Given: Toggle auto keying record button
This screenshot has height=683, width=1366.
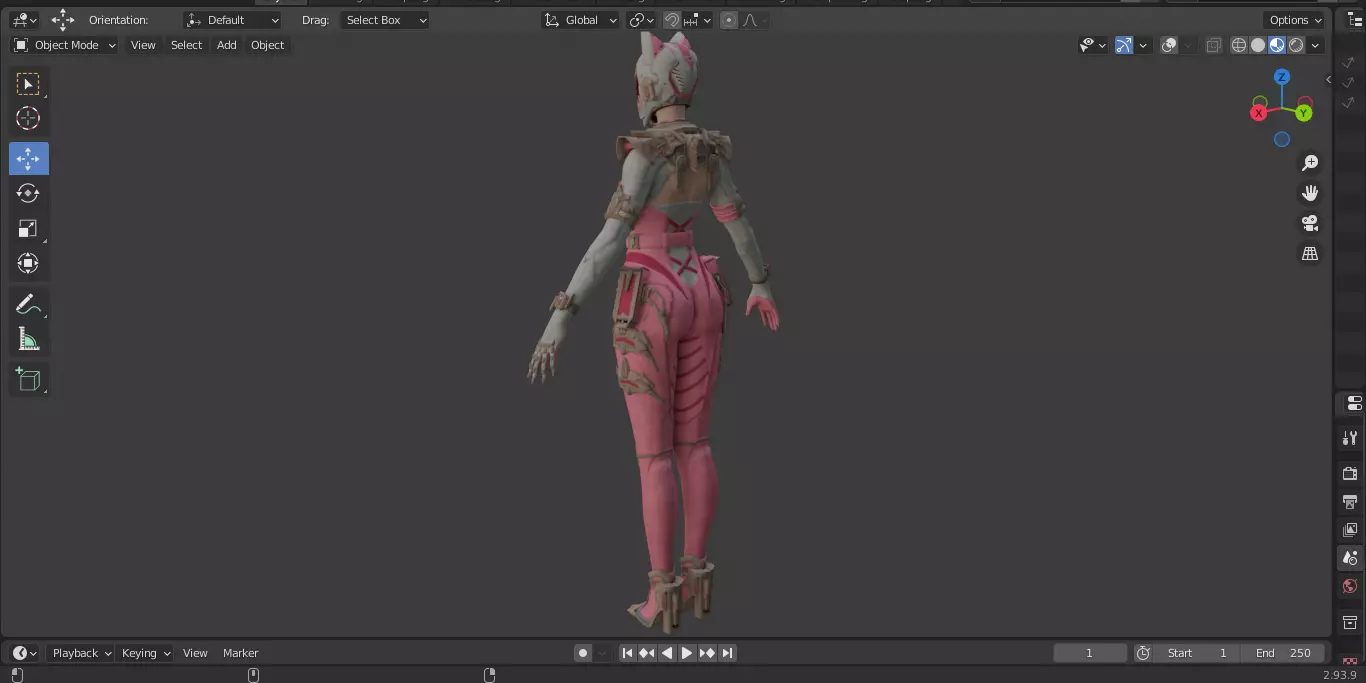Looking at the screenshot, I should (583, 653).
